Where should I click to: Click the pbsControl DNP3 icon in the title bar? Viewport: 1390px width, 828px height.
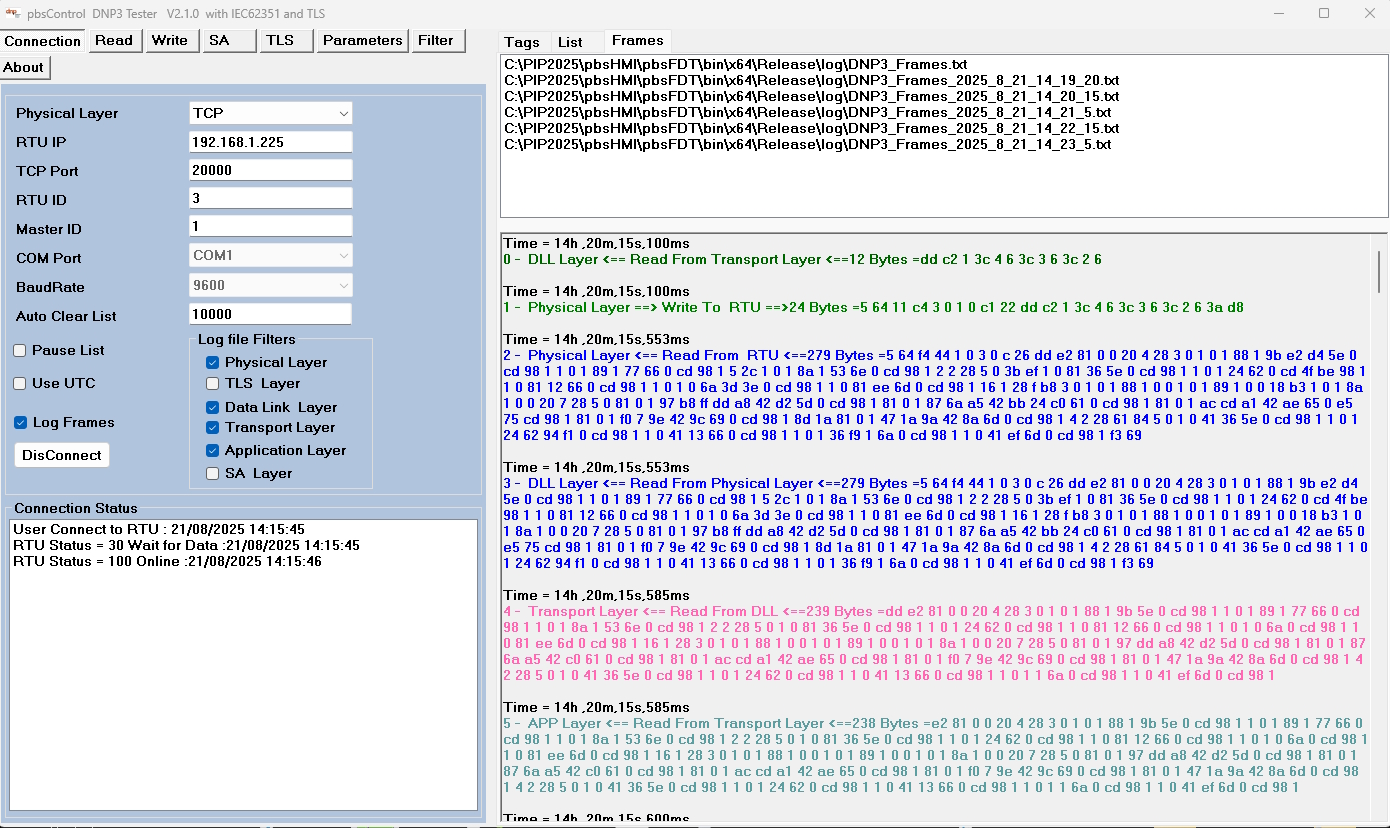pyautogui.click(x=14, y=13)
